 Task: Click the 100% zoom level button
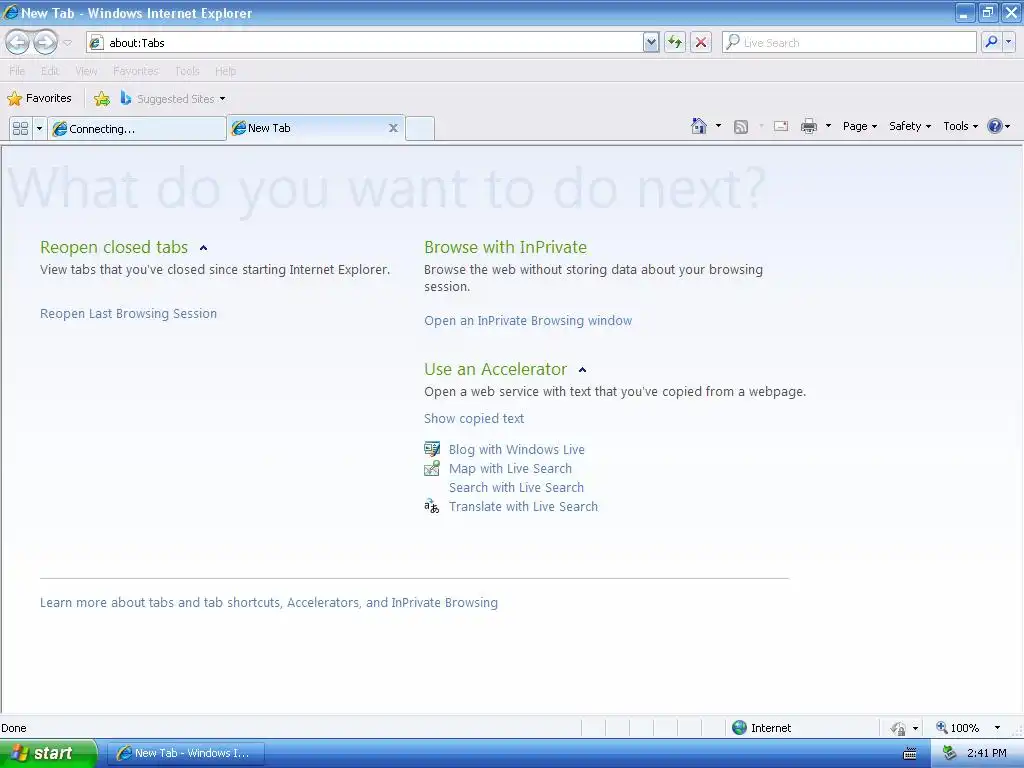[957, 728]
